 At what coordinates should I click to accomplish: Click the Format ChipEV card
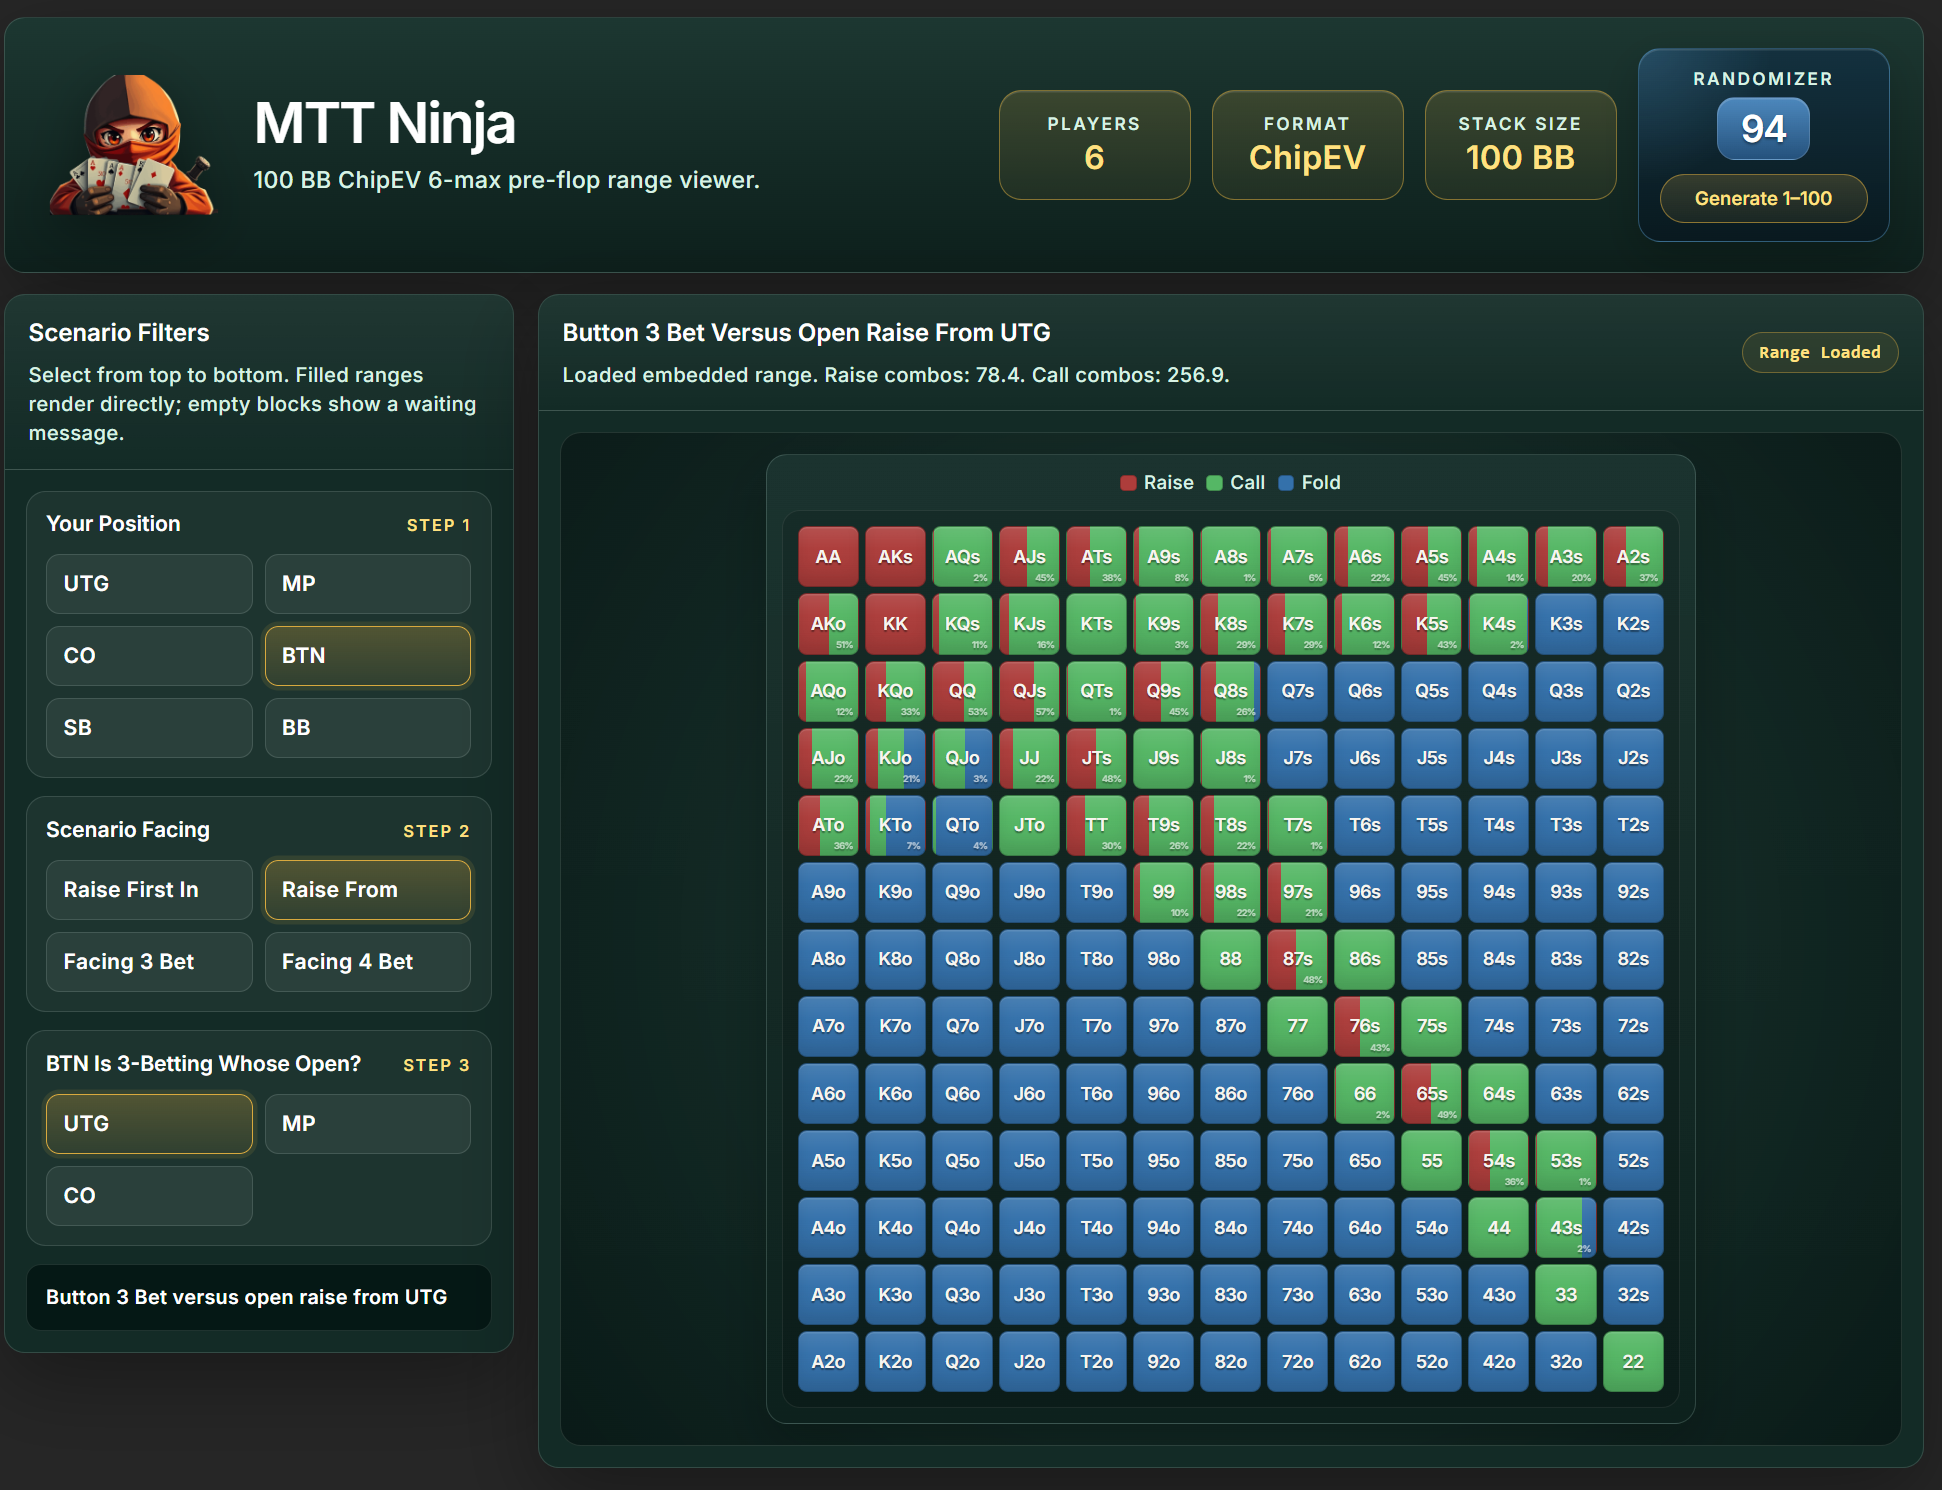click(x=1307, y=145)
